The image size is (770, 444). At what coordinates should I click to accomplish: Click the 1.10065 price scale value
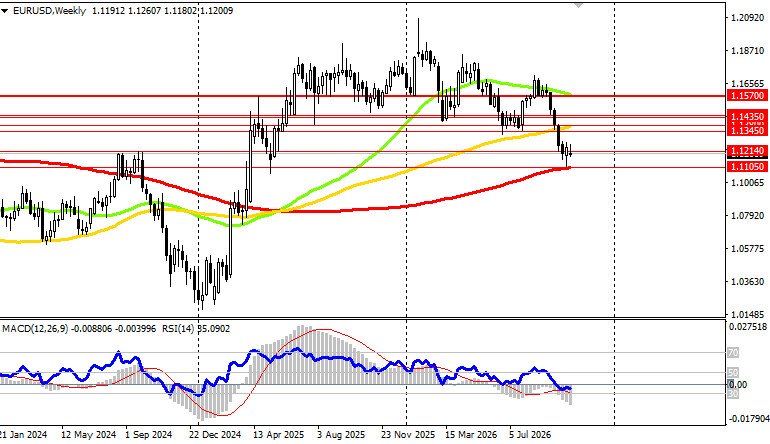(x=747, y=183)
